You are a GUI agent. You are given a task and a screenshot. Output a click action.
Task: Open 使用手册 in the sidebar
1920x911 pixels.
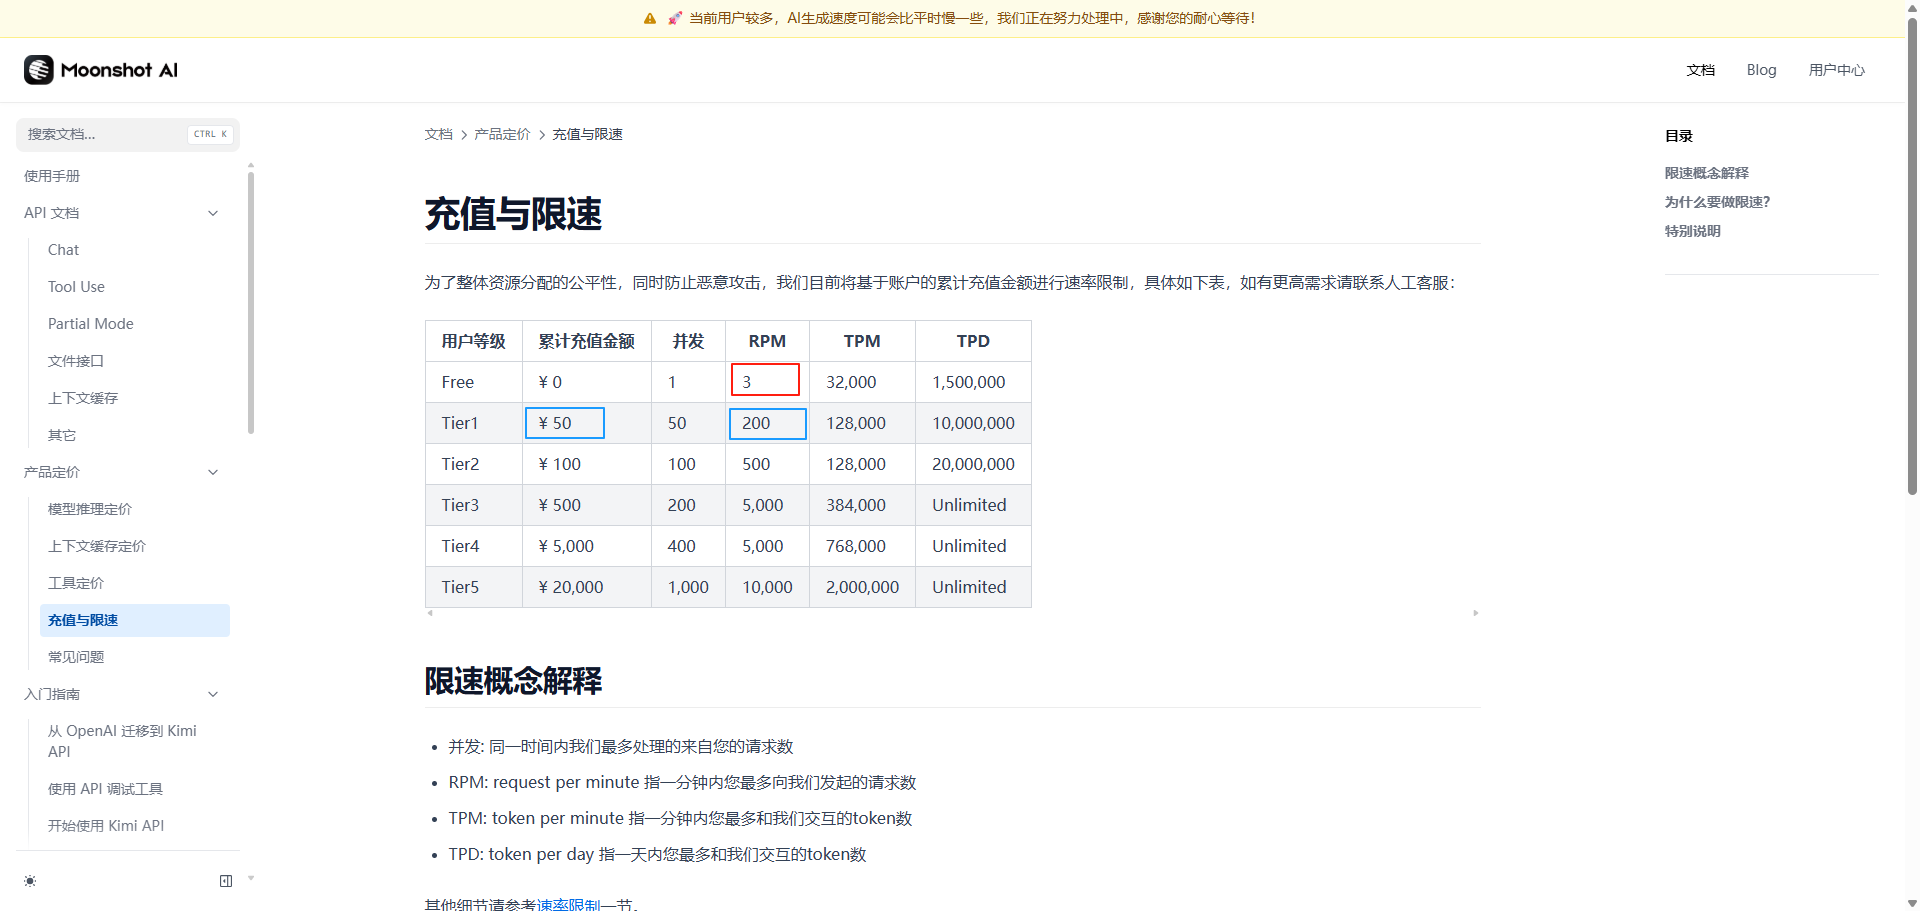pyautogui.click(x=52, y=176)
